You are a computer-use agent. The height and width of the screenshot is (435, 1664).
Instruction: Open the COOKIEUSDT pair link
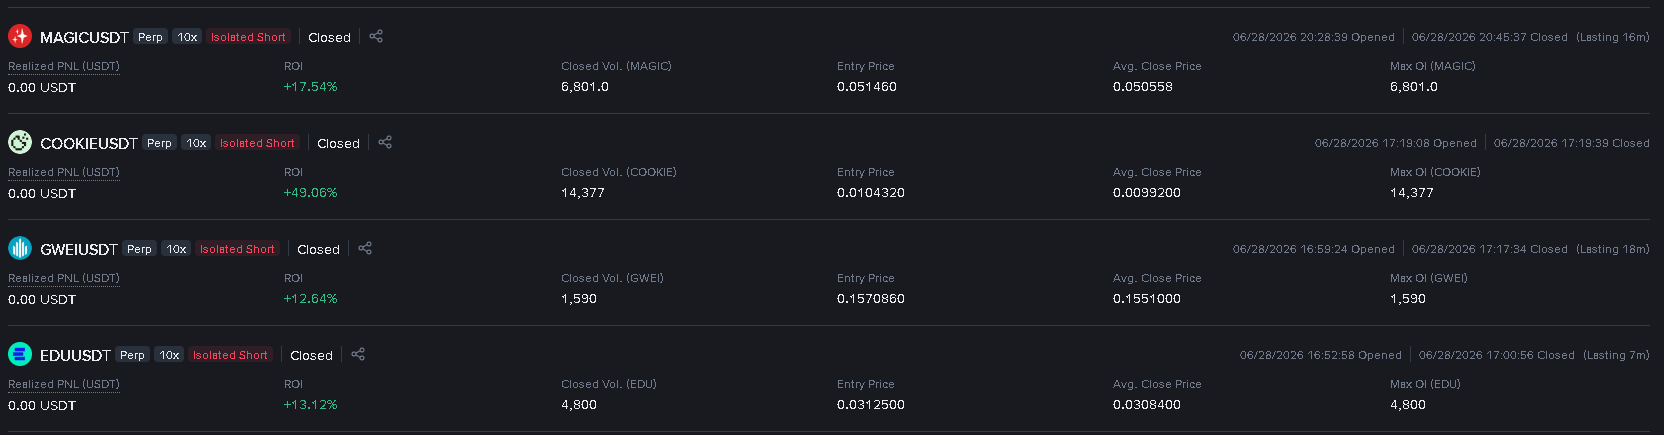tap(89, 143)
